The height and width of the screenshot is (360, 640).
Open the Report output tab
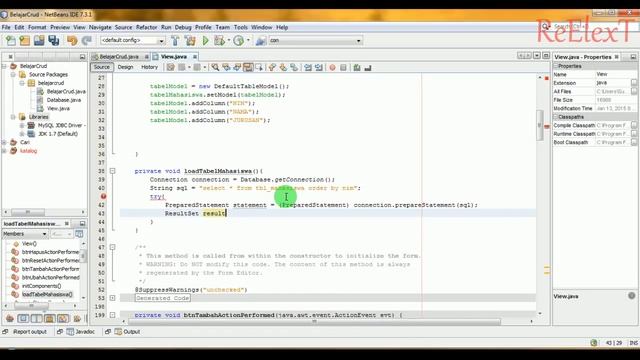30,332
